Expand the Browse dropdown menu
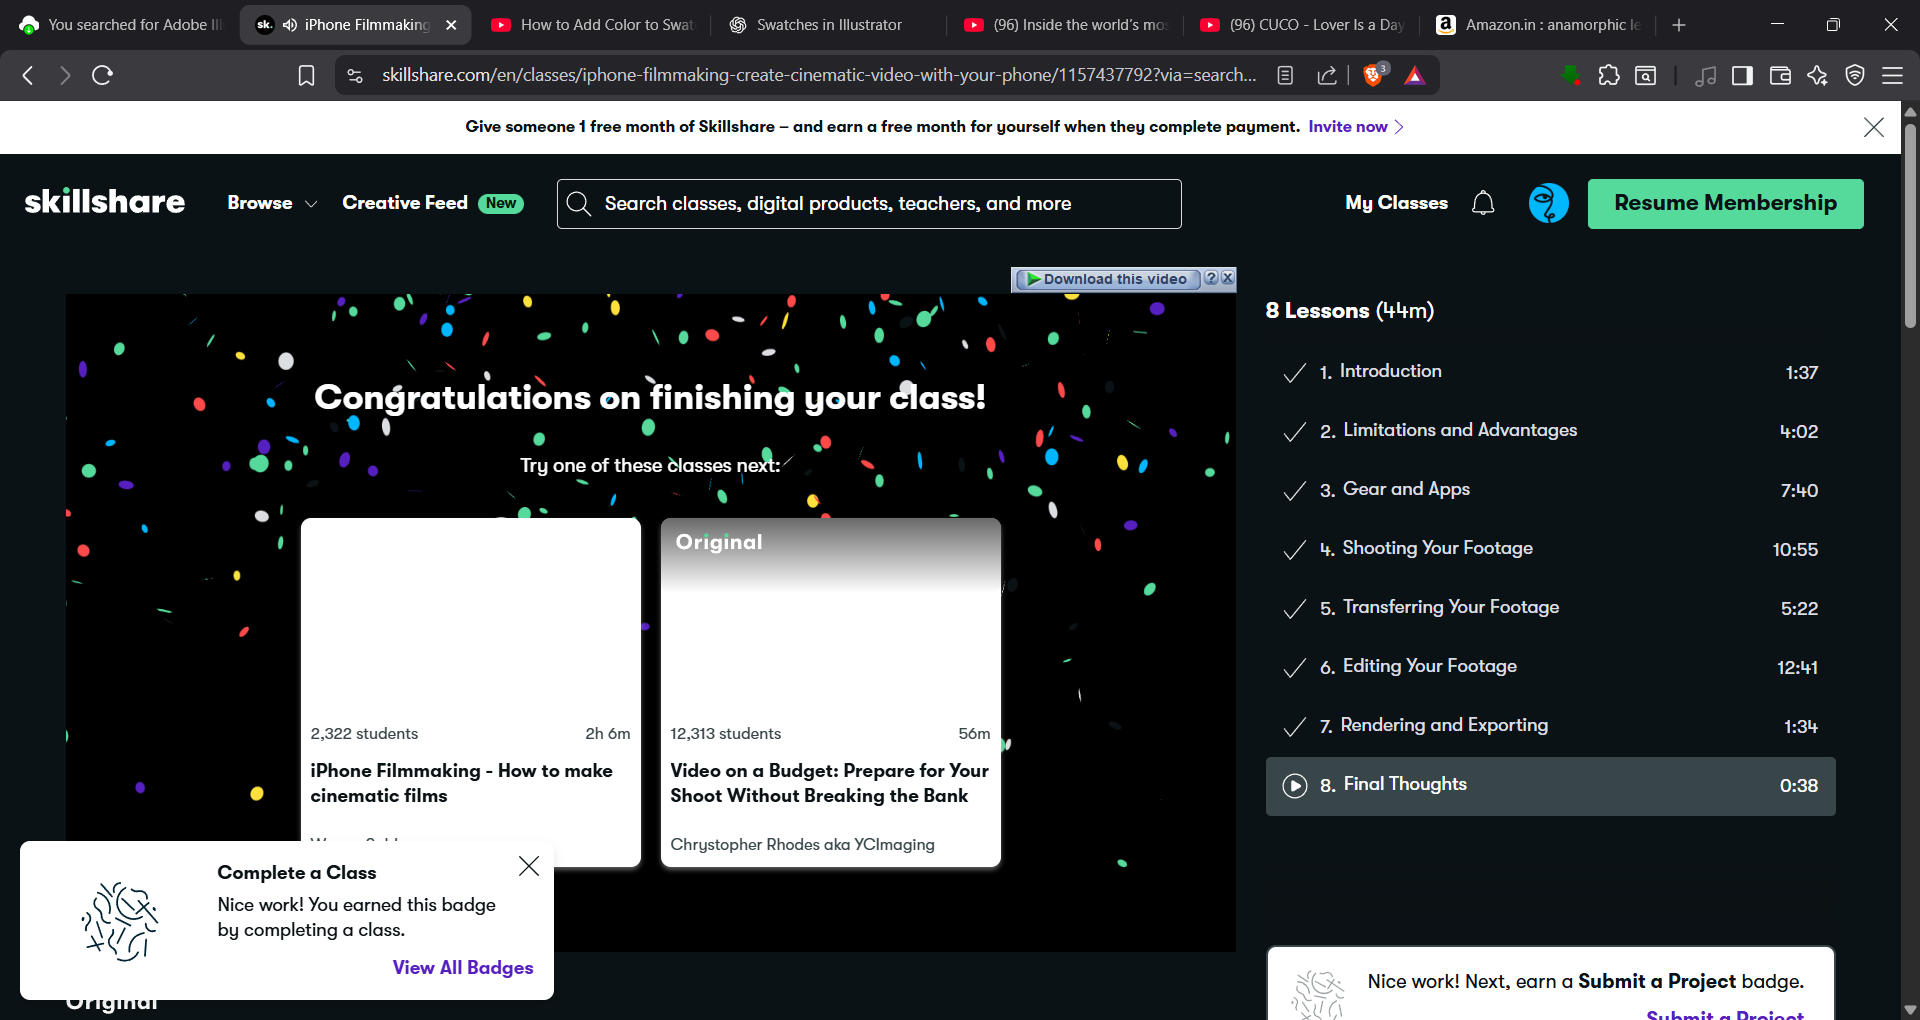Screen dimensions: 1920x1020 coord(272,203)
